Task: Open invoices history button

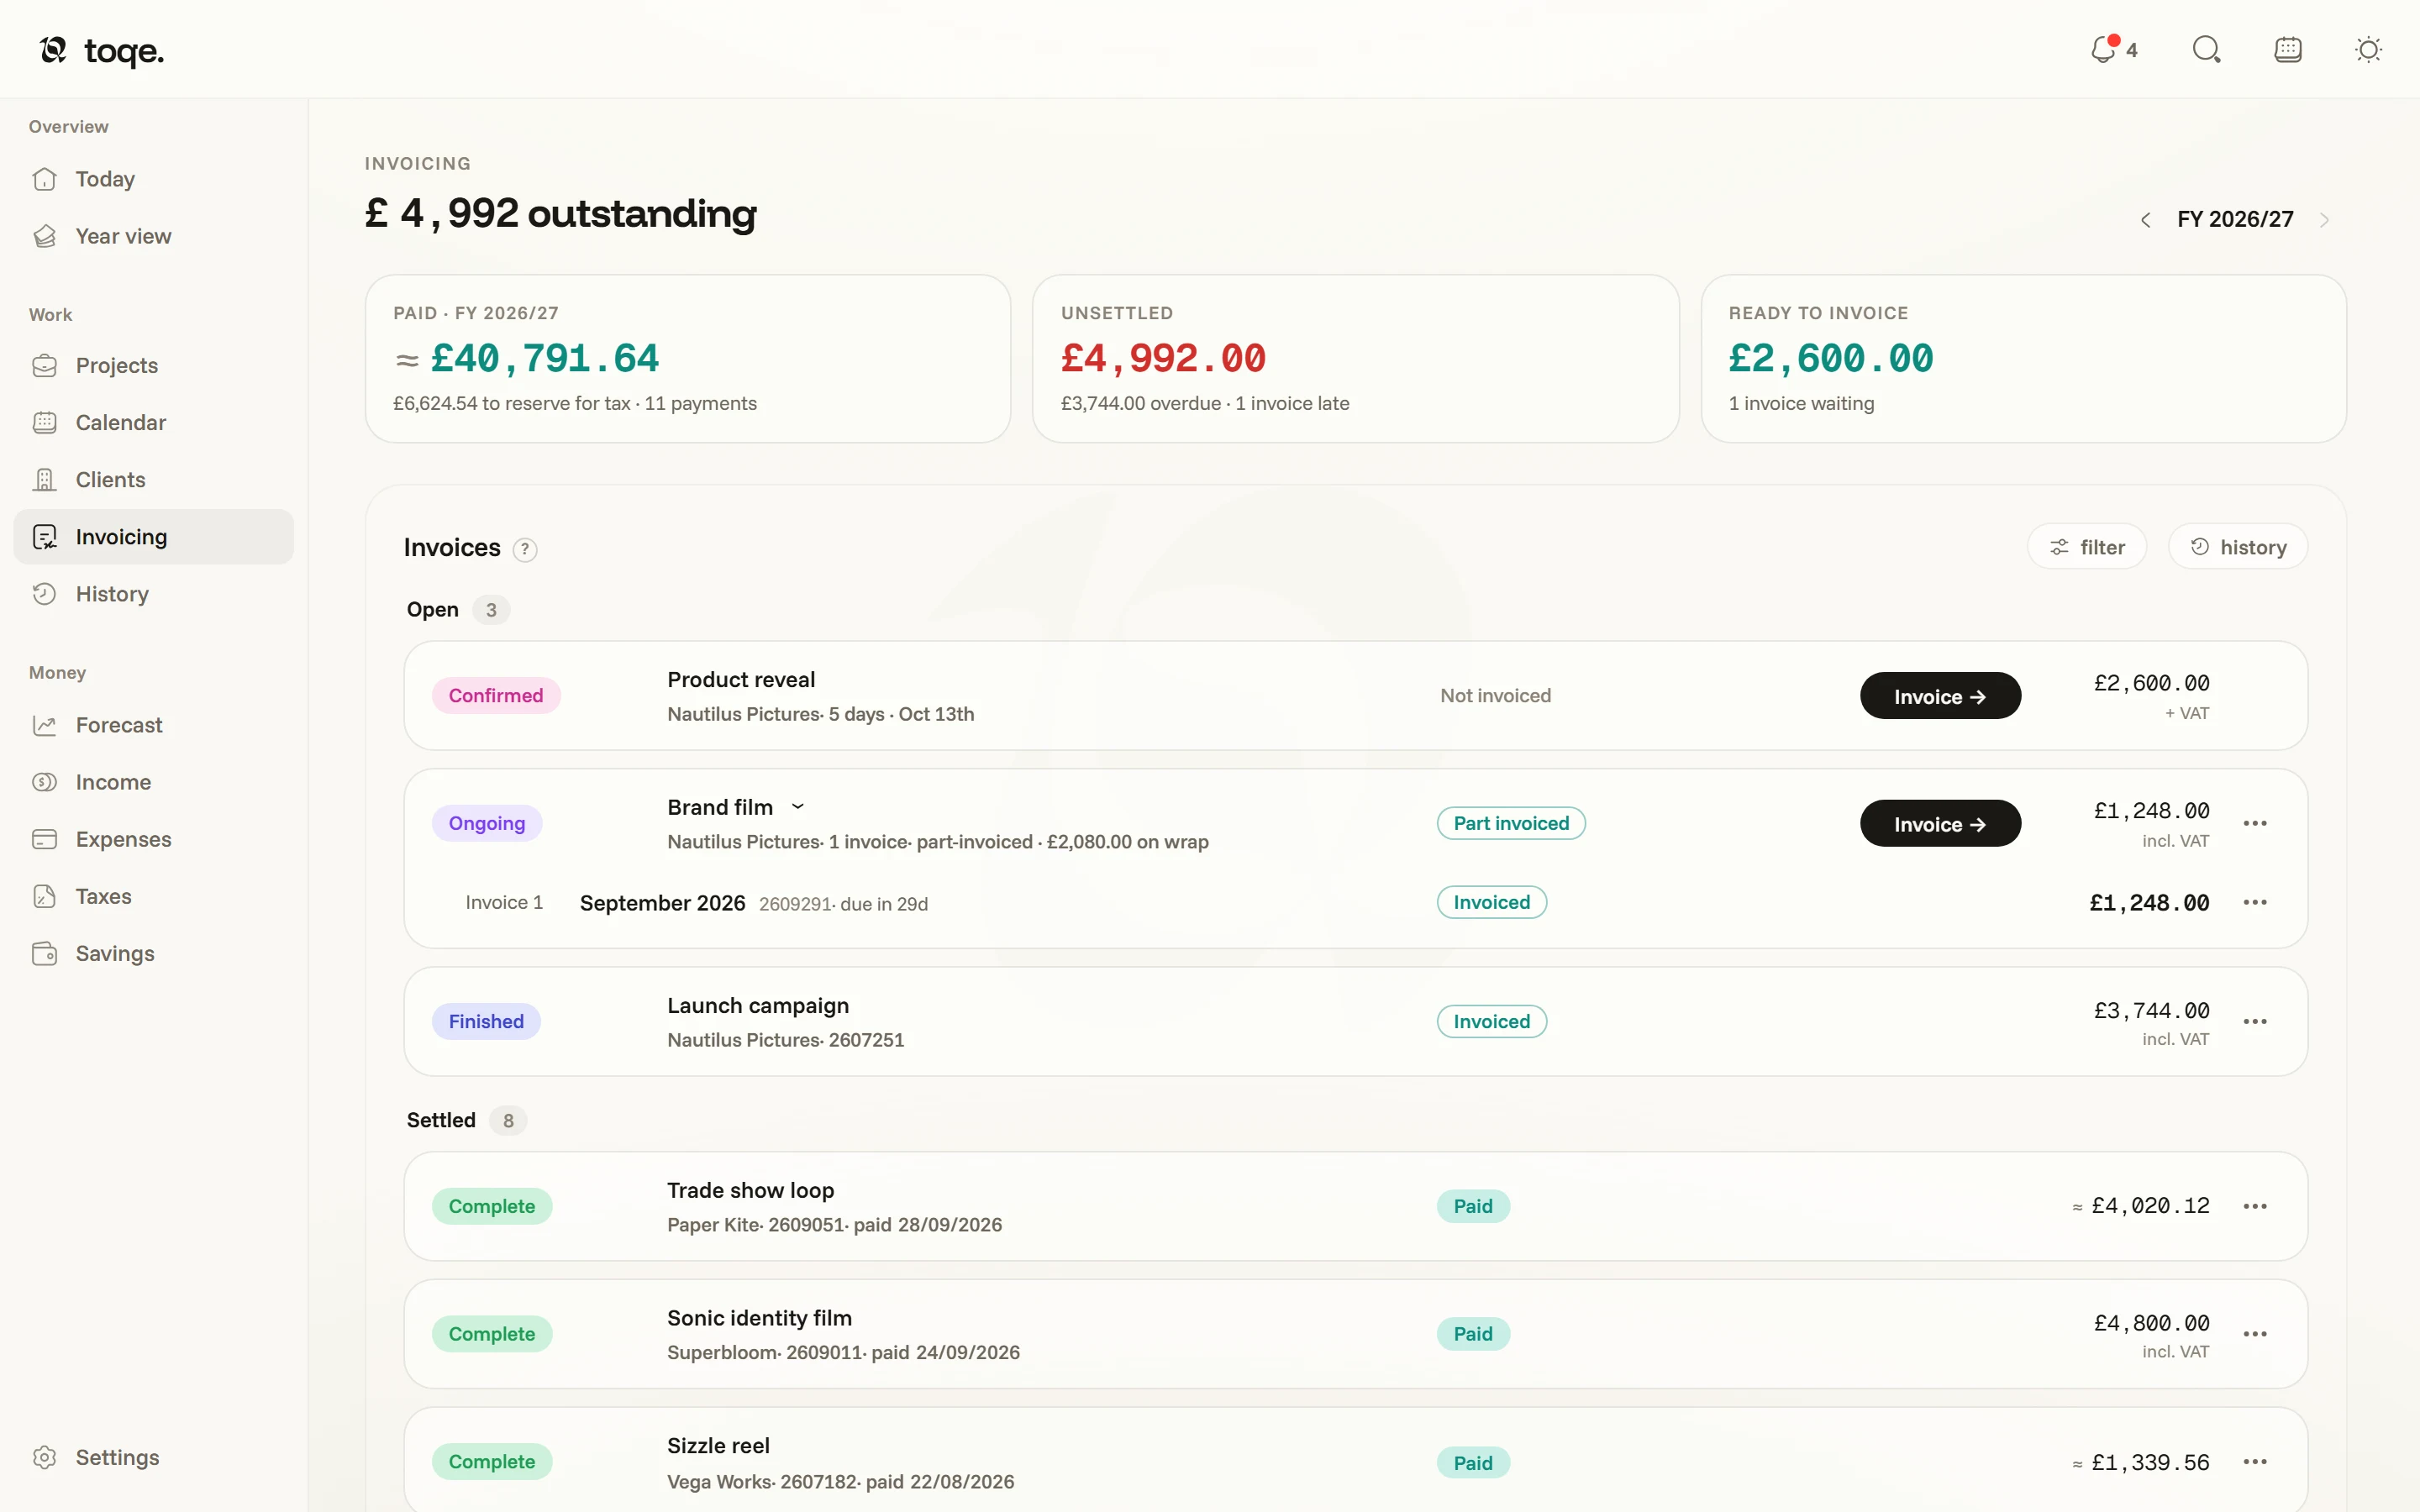Action: coord(2238,547)
